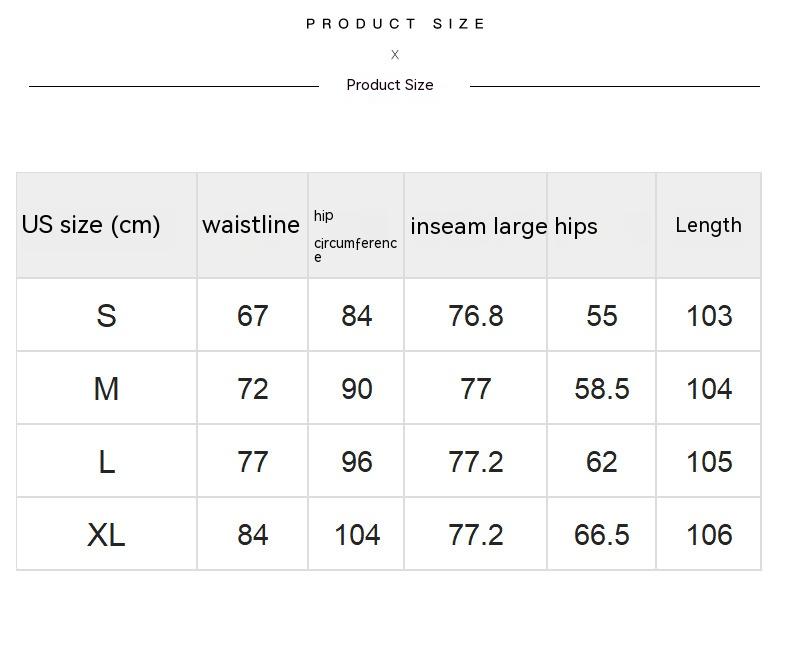Click the small X below the title

pyautogui.click(x=395, y=55)
